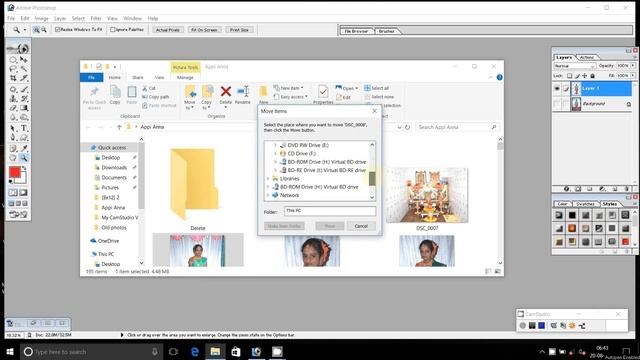Click Cancel in Move Items dialog

tap(361, 226)
